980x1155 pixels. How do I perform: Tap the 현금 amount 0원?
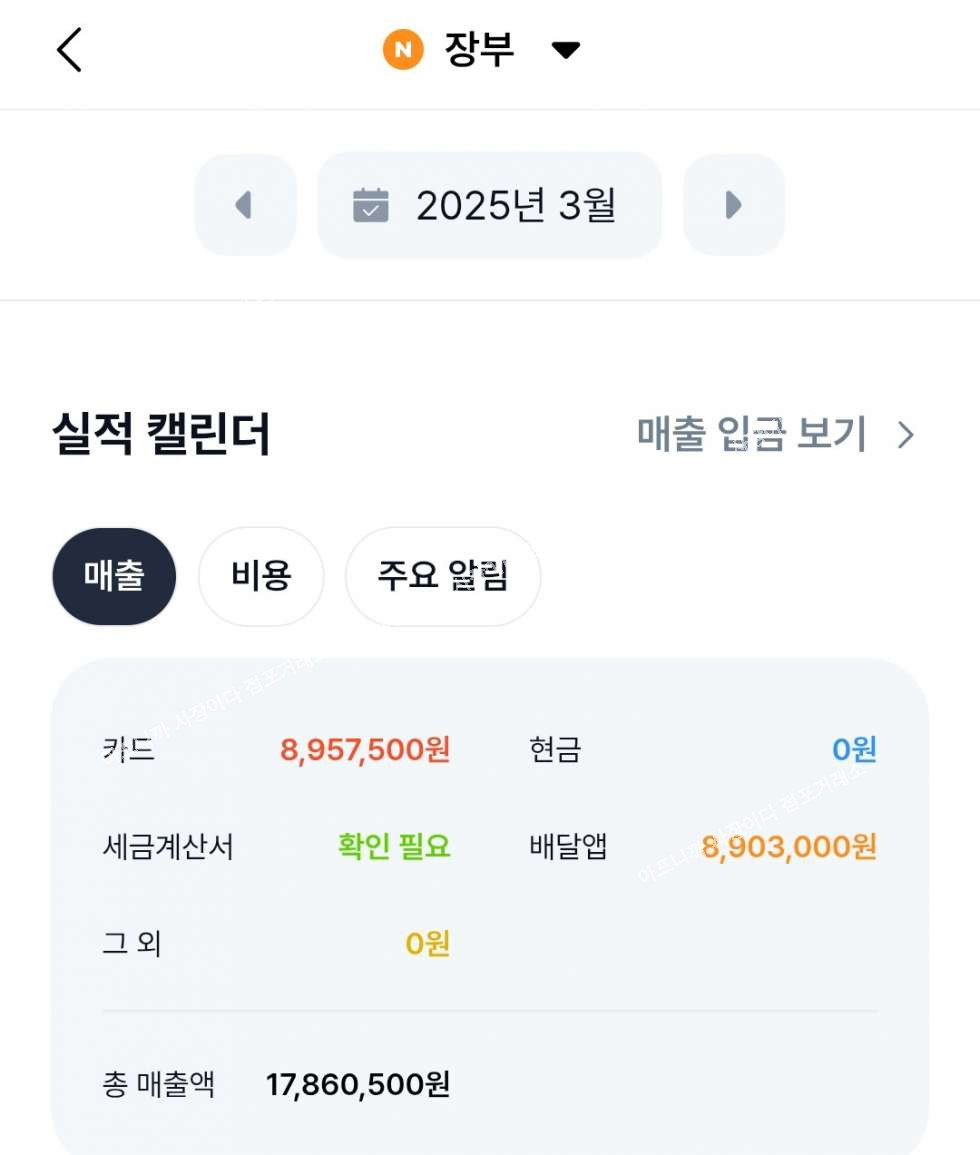[854, 749]
